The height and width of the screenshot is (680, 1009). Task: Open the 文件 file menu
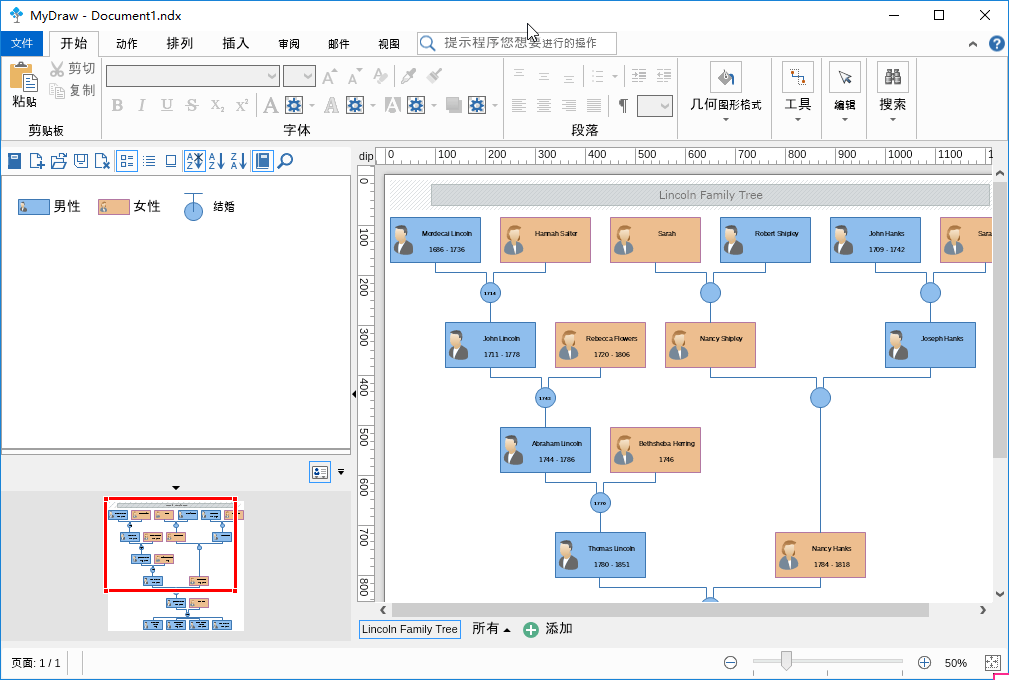point(22,43)
